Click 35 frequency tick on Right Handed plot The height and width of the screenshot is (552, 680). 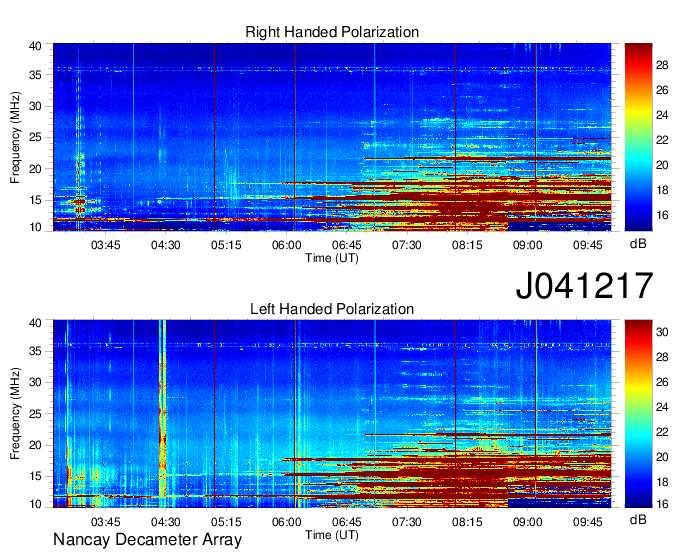(35, 75)
